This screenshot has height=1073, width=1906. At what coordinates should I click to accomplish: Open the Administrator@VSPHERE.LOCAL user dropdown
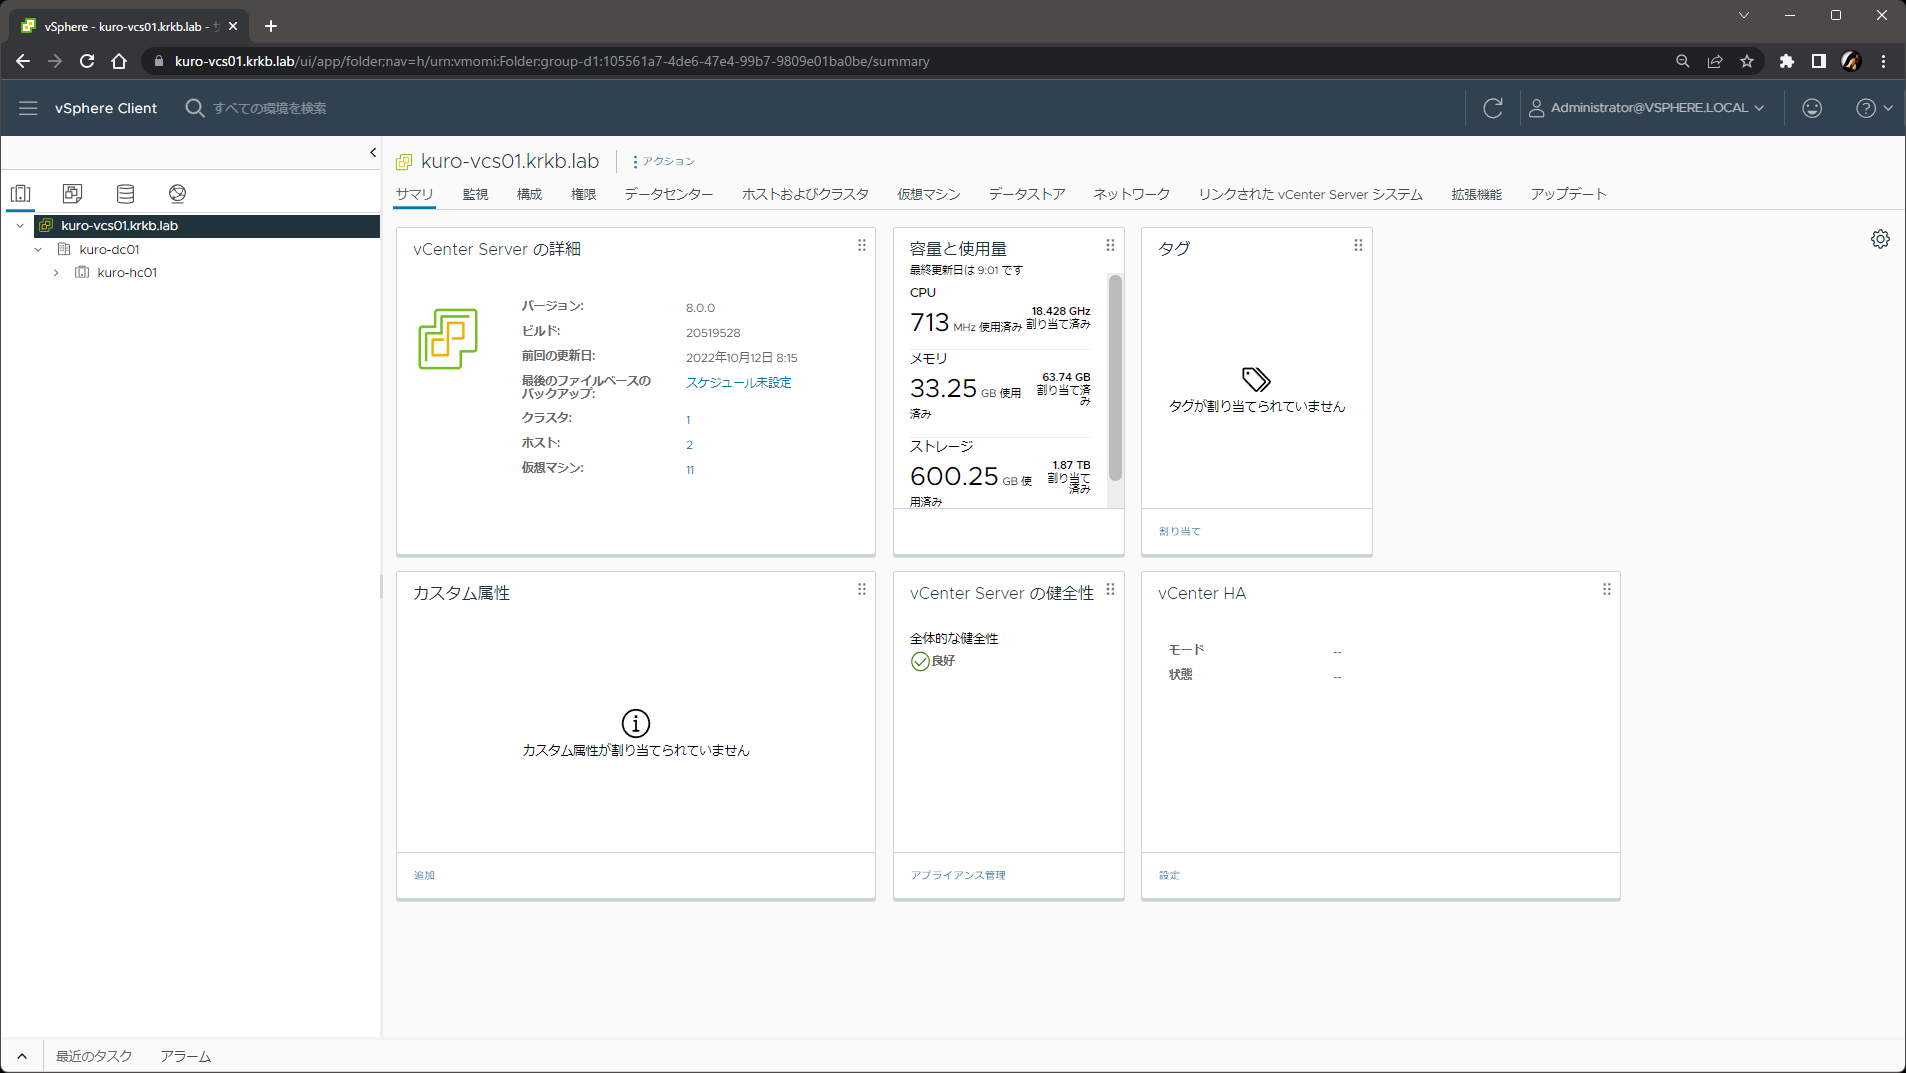click(x=1647, y=108)
